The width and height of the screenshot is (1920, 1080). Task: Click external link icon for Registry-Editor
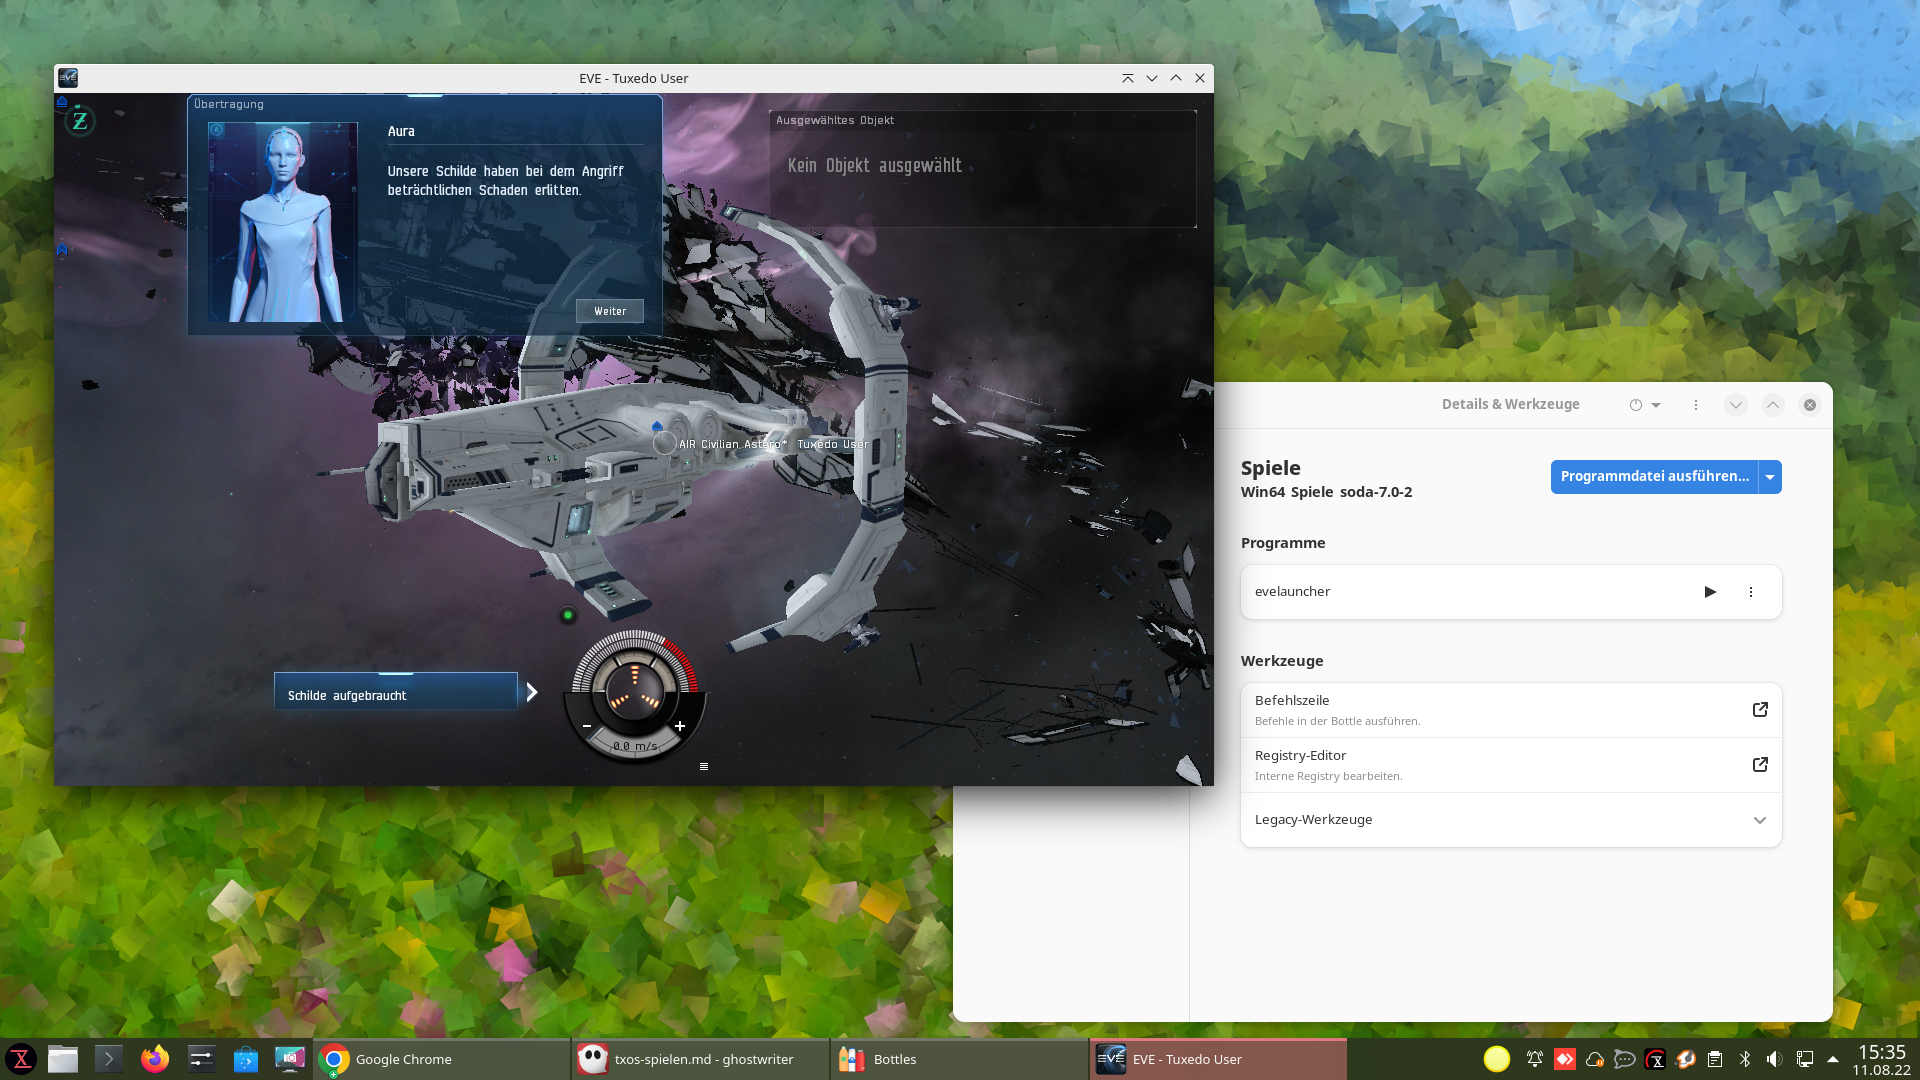pyautogui.click(x=1760, y=764)
